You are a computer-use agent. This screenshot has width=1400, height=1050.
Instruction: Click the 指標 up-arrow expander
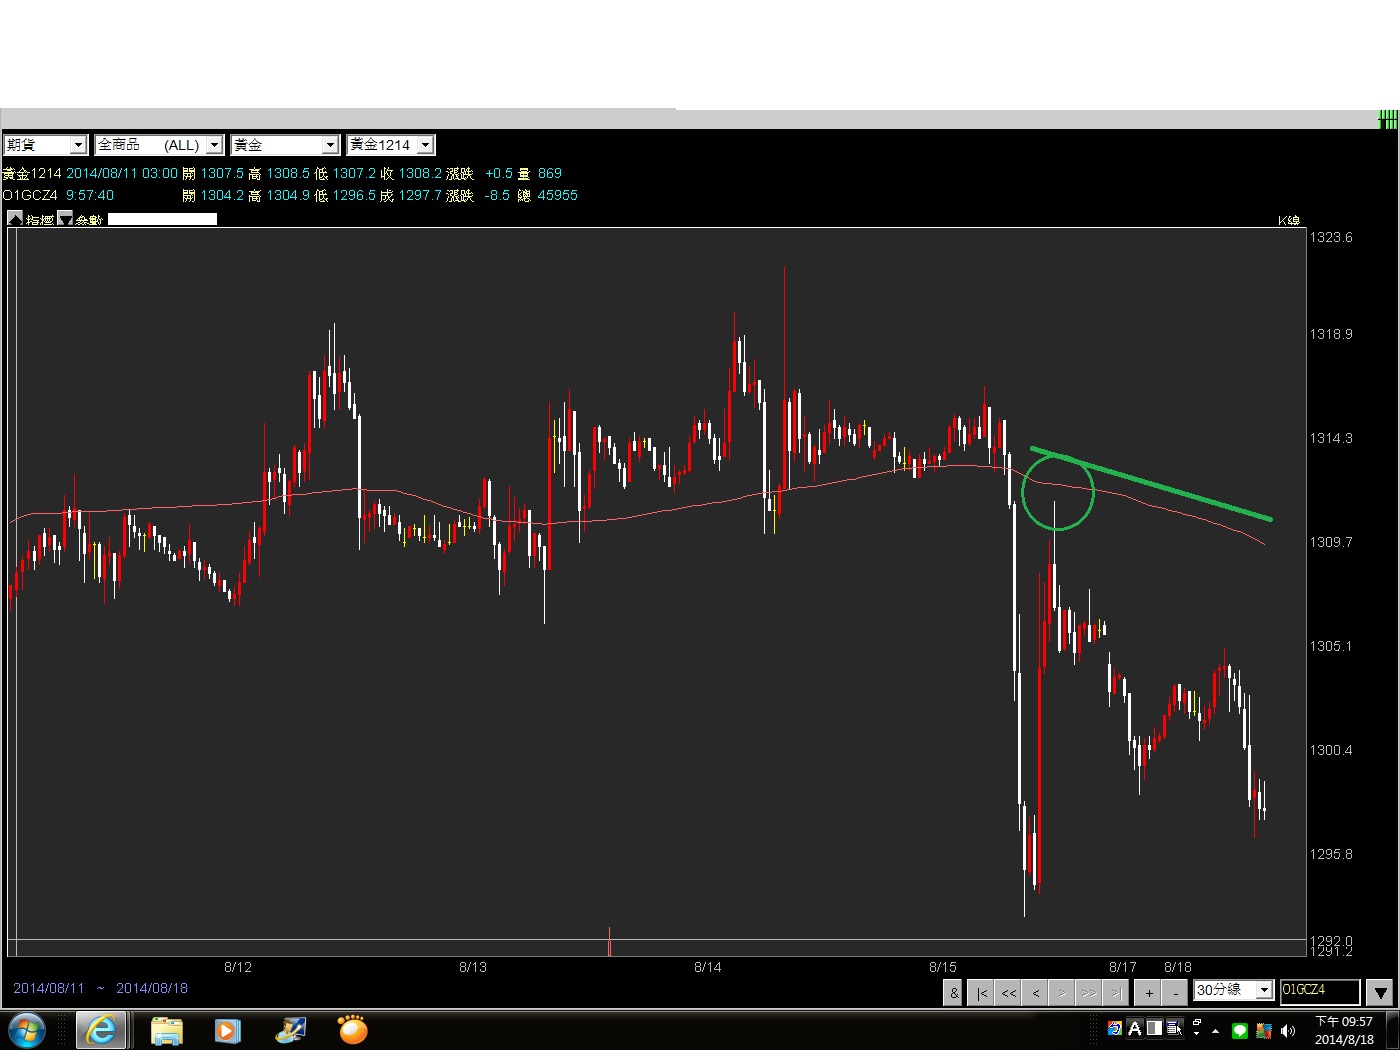click(15, 218)
